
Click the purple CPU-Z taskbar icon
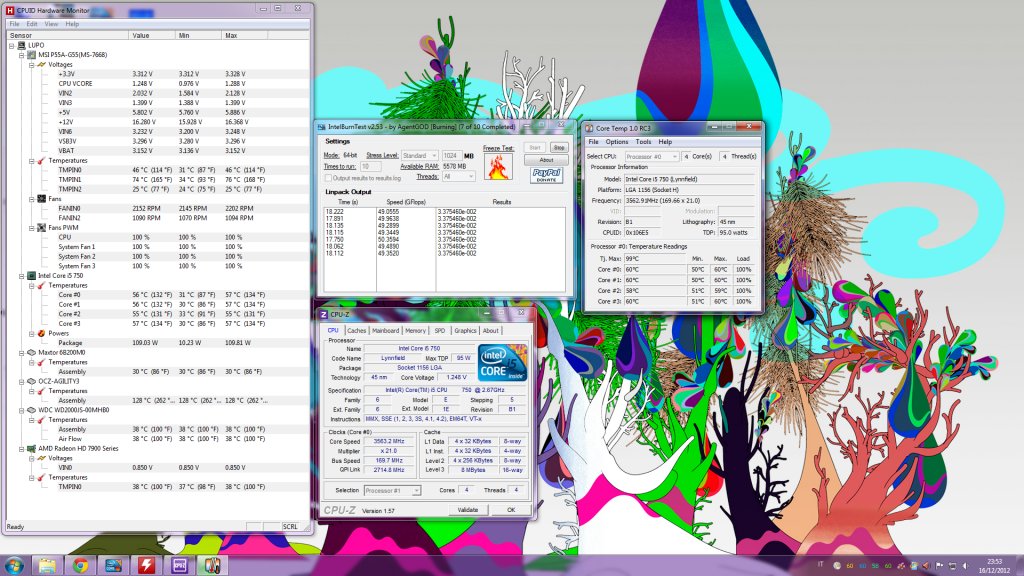179,566
